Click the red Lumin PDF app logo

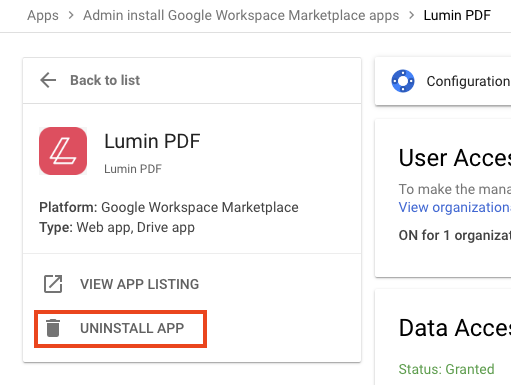[x=63, y=151]
